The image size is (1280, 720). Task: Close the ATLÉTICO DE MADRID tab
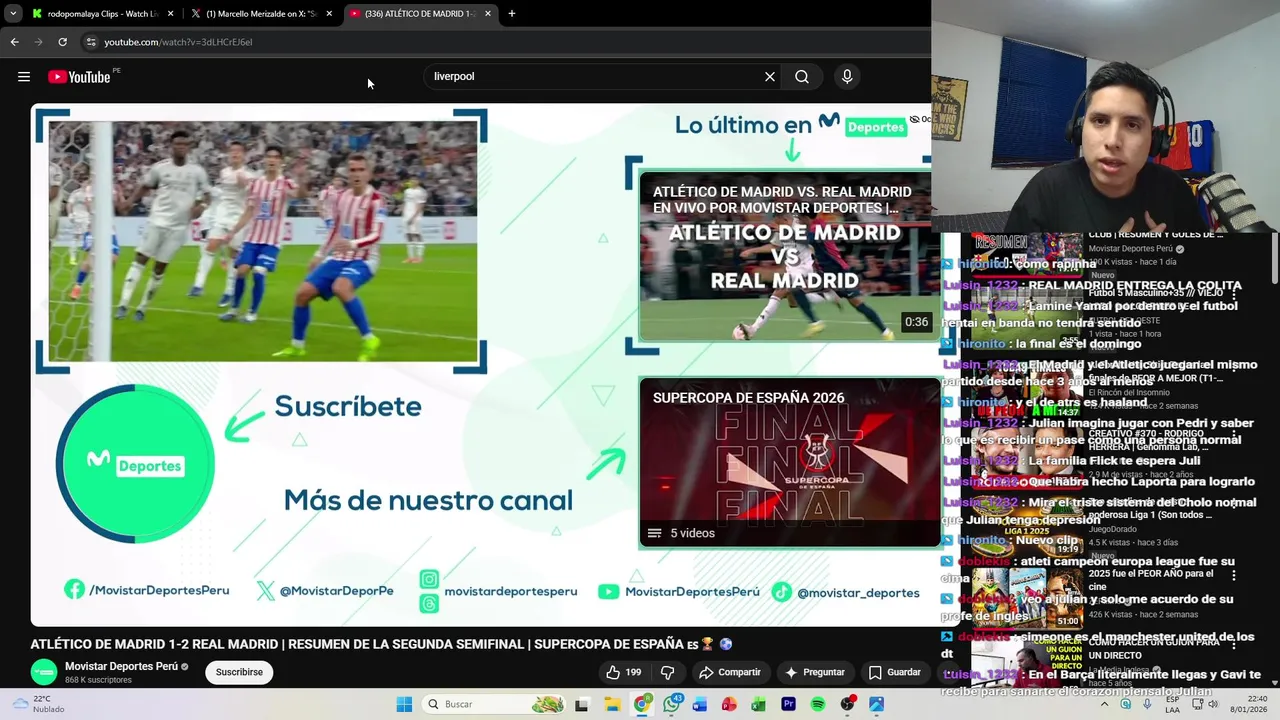coord(488,14)
